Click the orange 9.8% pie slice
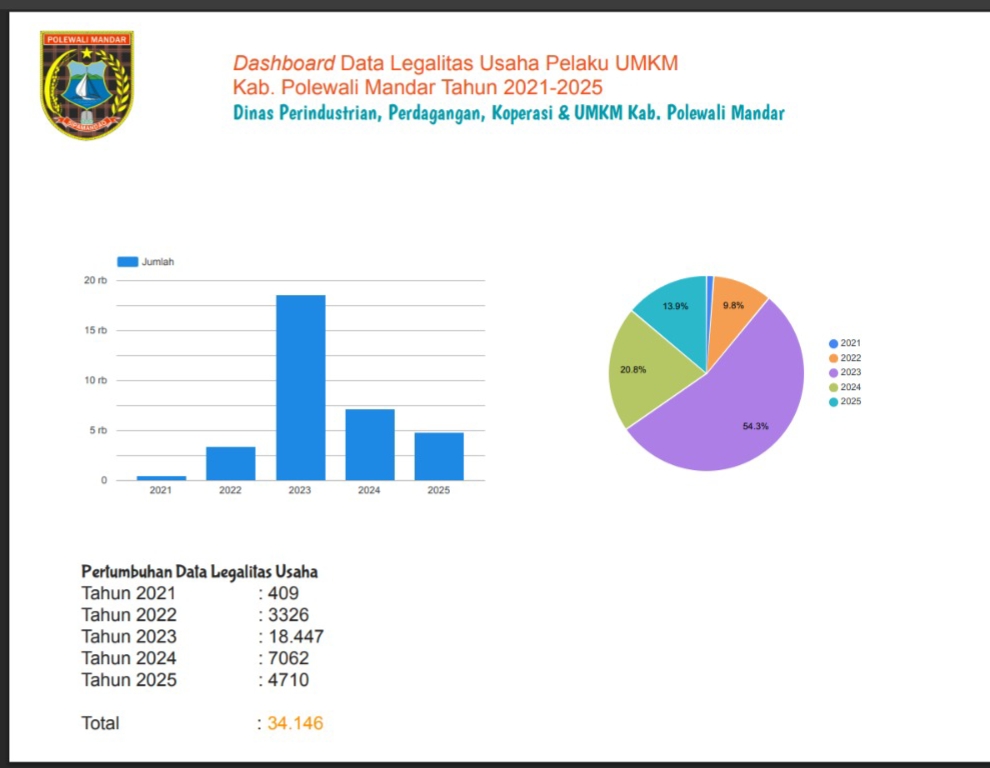The image size is (990, 768). pyautogui.click(x=735, y=300)
